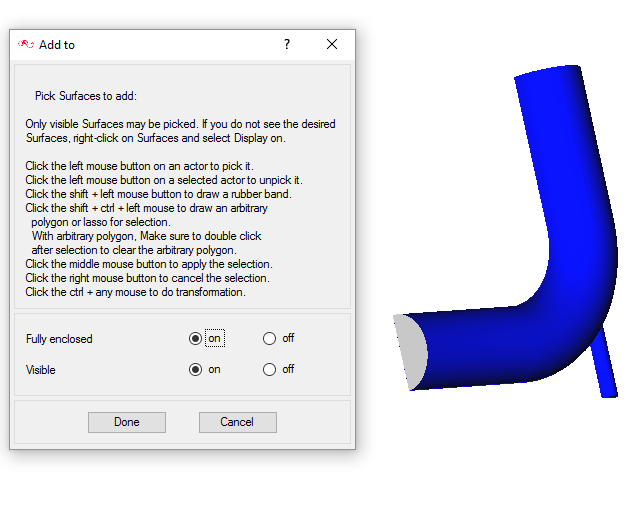Set Visible option to on

(195, 370)
